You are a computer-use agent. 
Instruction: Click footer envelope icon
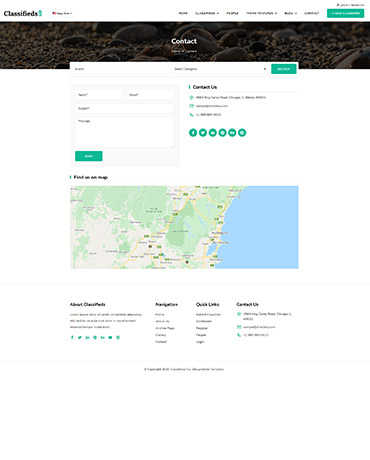[x=239, y=327]
